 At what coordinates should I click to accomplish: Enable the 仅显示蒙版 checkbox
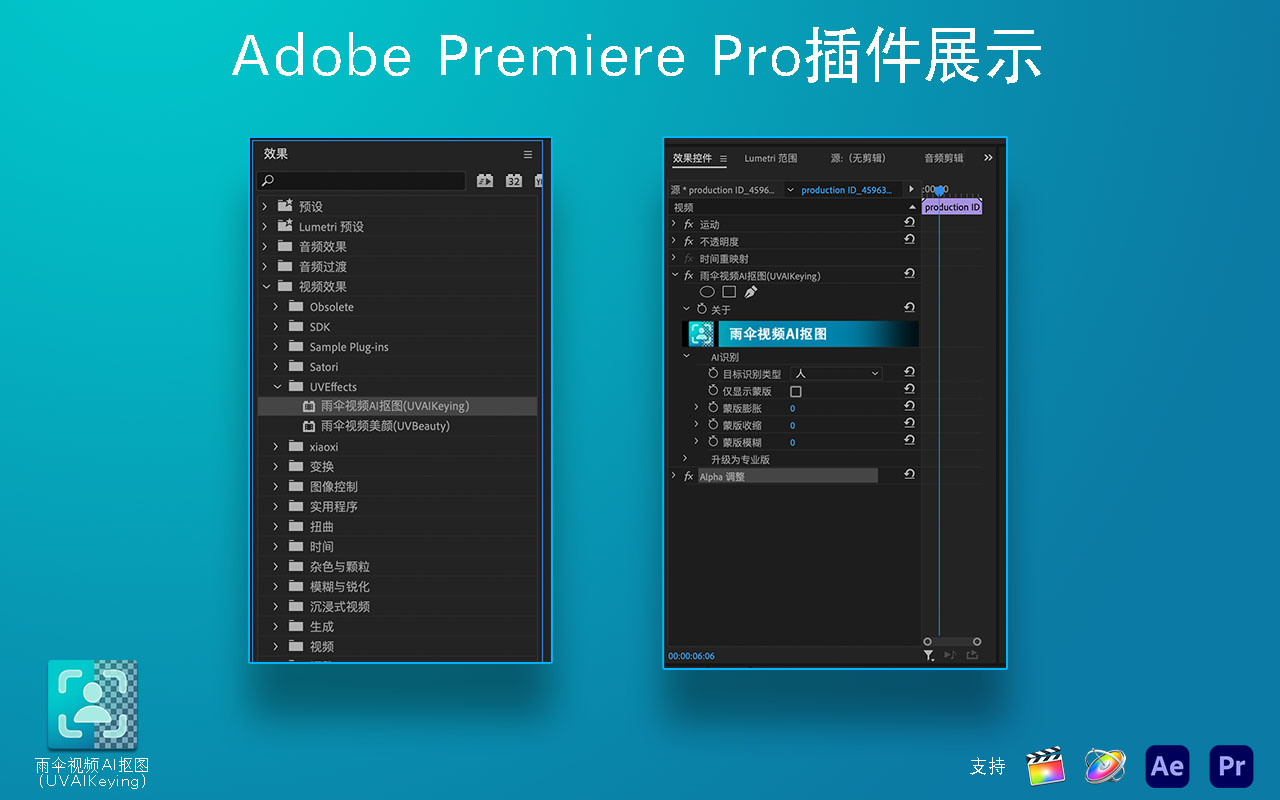[796, 391]
